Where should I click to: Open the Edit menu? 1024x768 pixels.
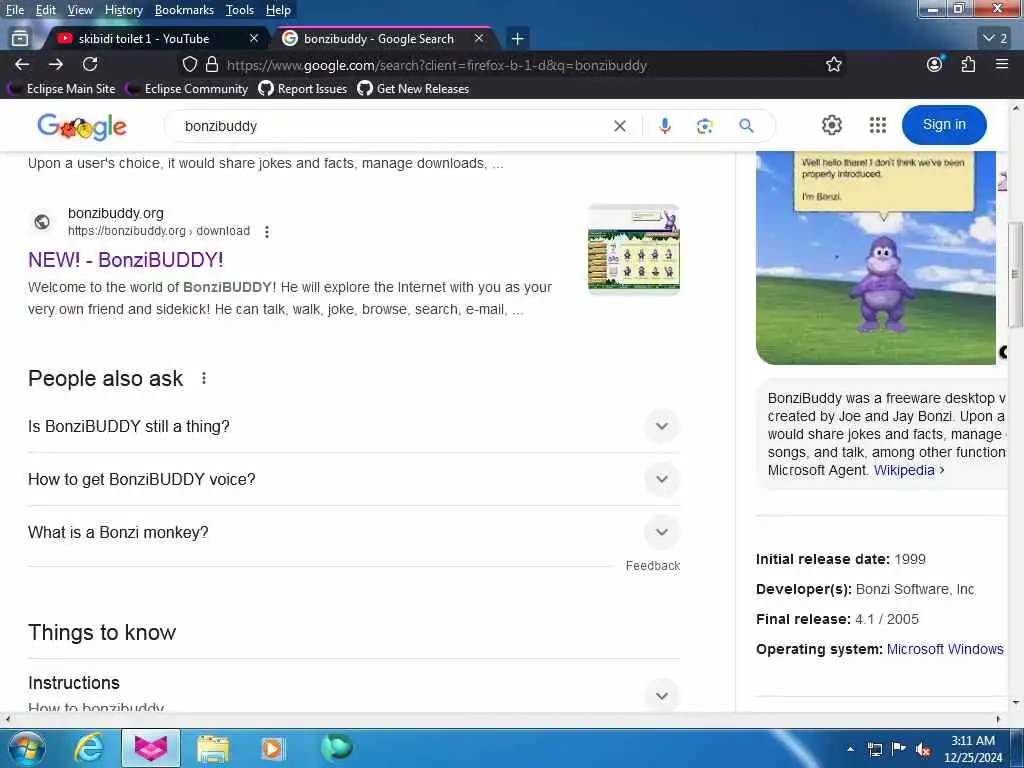click(x=45, y=10)
